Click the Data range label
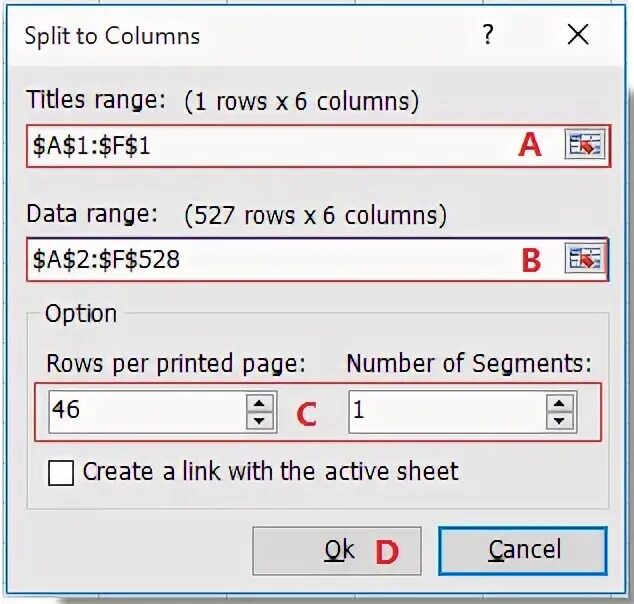 (92, 214)
